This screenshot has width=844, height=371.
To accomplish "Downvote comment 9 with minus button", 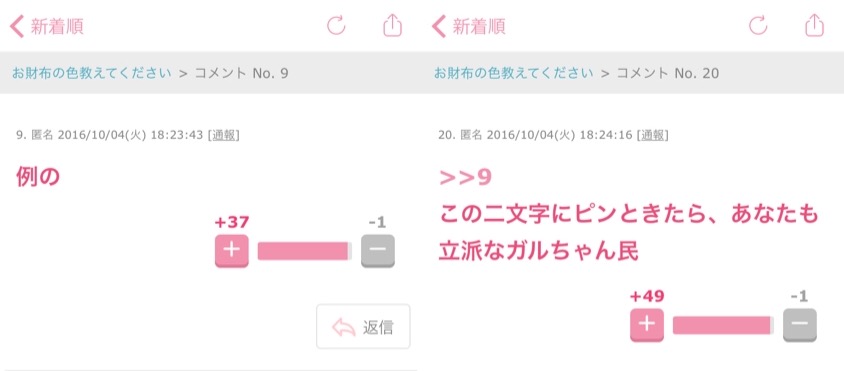I will tap(378, 251).
